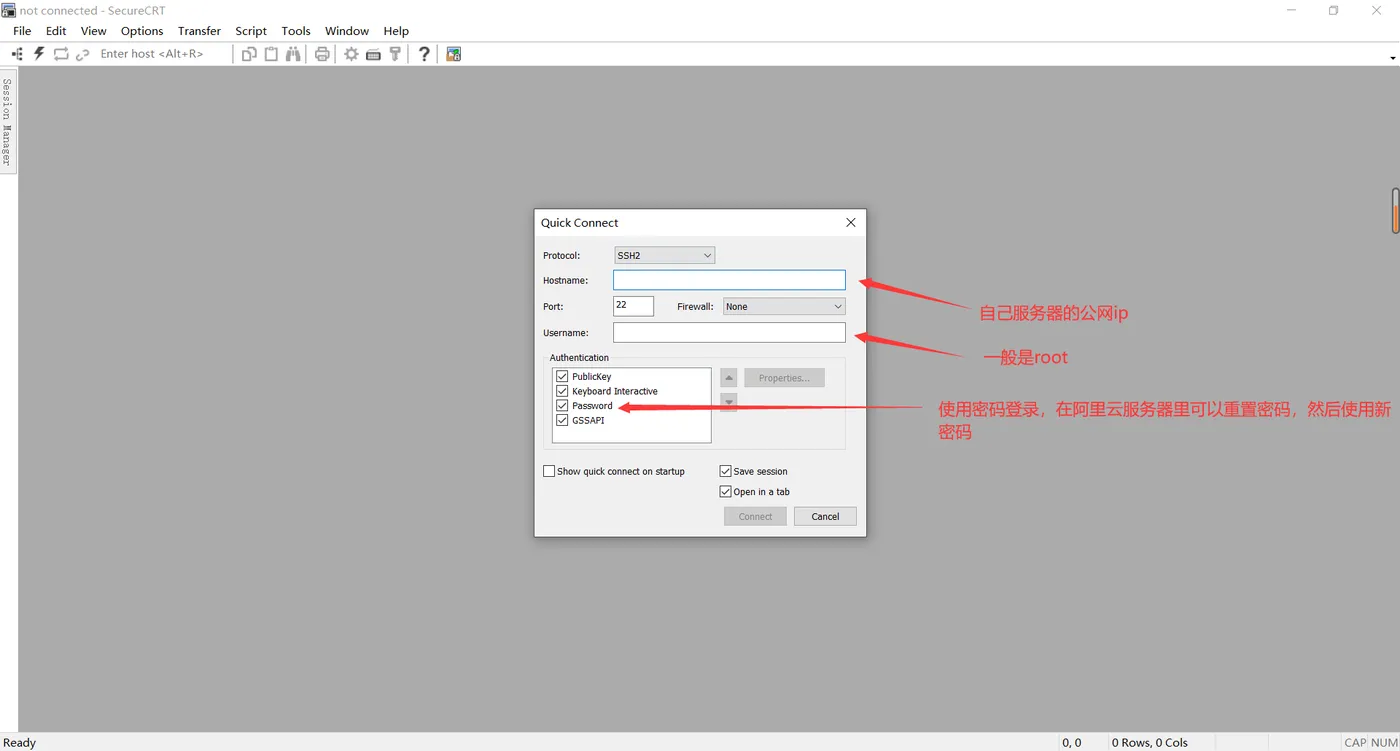Click the Public Key Assistant icon

(x=395, y=54)
